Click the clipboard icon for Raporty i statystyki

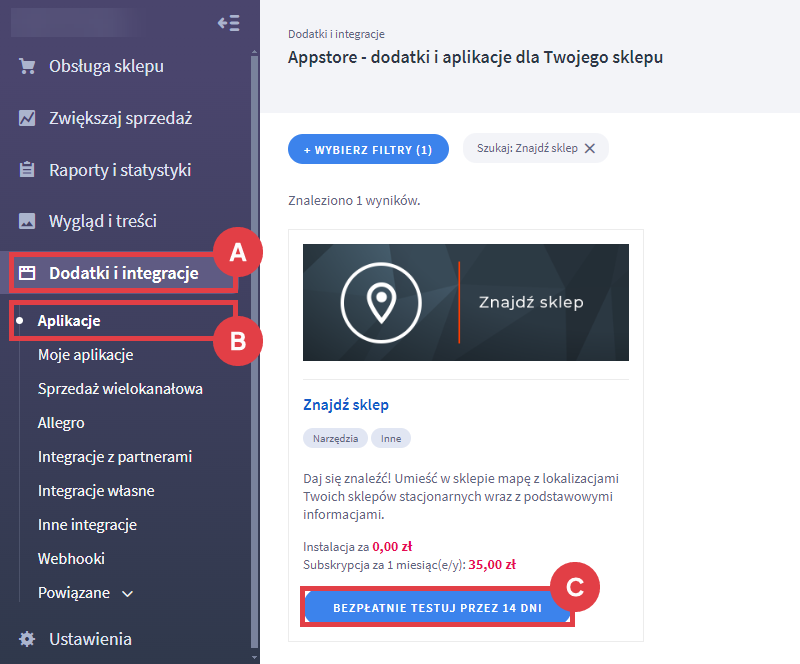[27, 169]
